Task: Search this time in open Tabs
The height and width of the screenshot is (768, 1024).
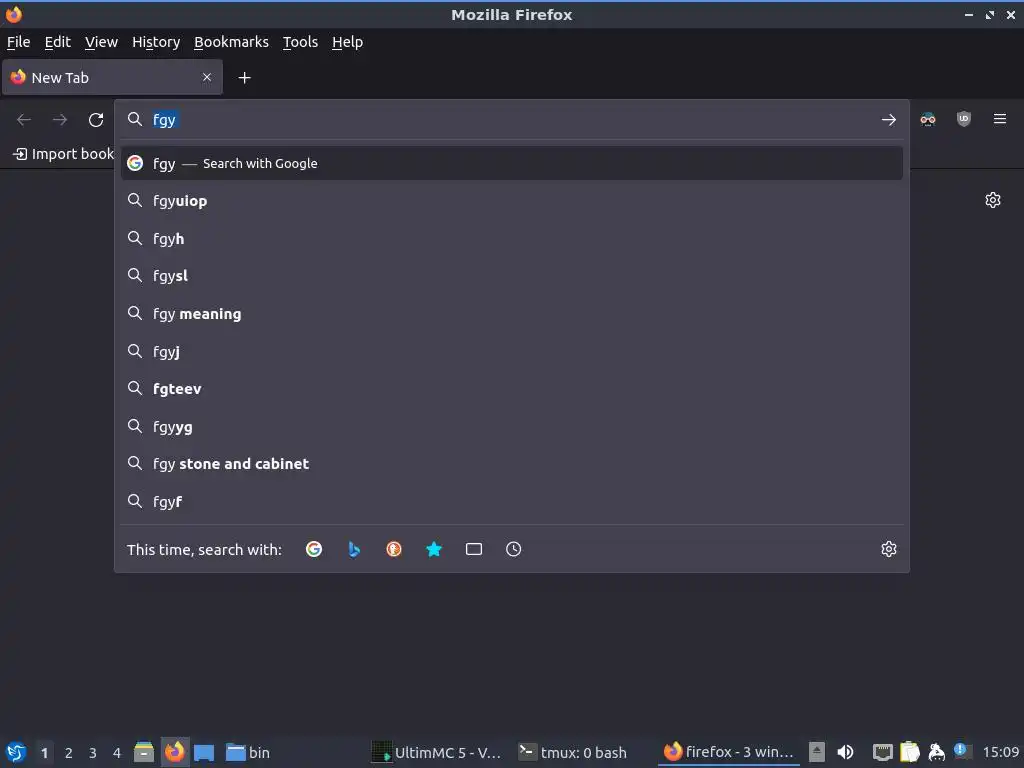Action: (x=473, y=549)
